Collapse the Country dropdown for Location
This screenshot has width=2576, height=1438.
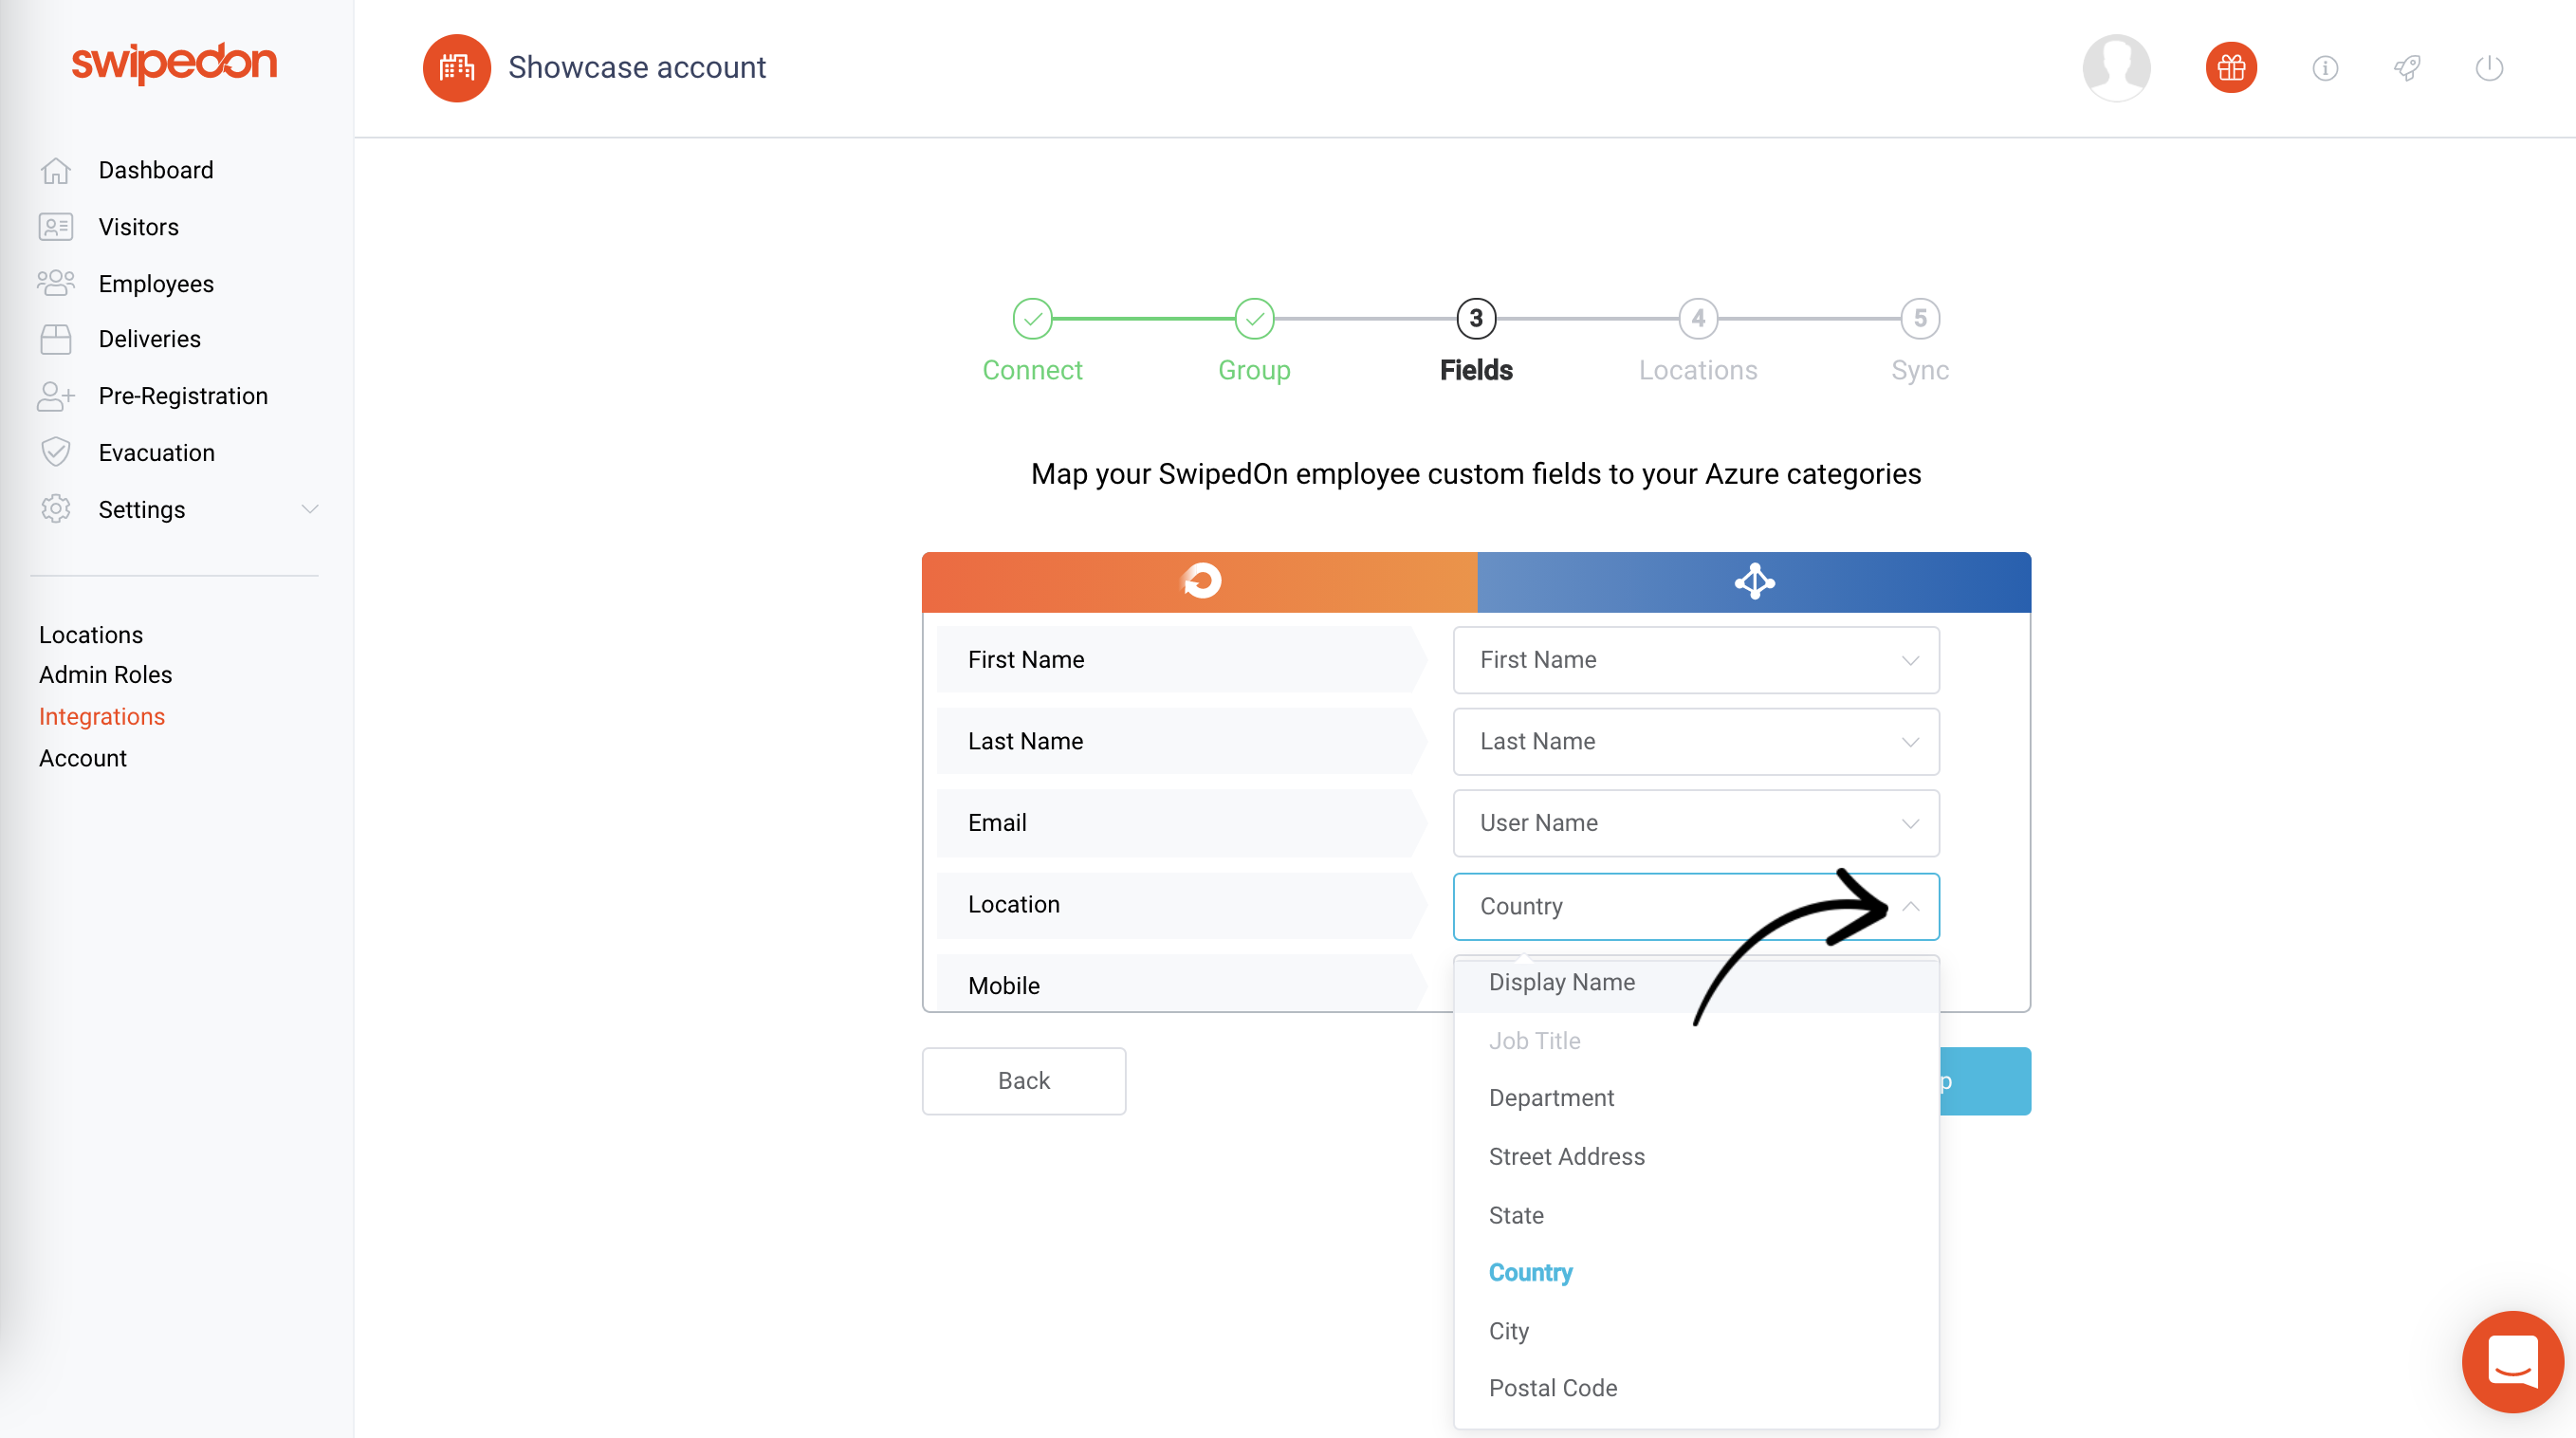[1696, 906]
